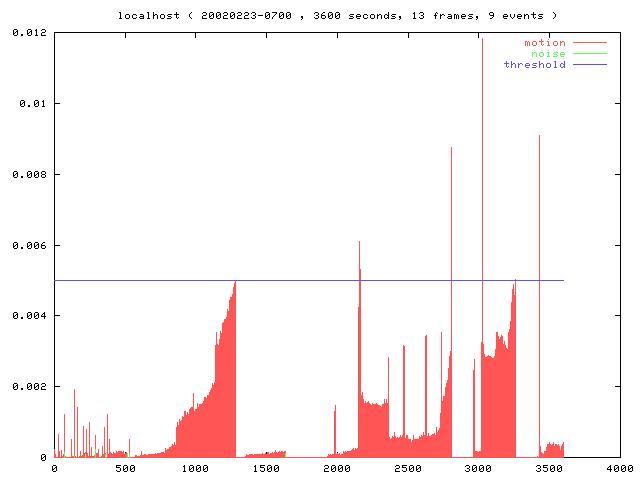Viewport: 640px width, 480px height.
Task: Click the top of the motion spike near x=2800
Action: coord(451,148)
